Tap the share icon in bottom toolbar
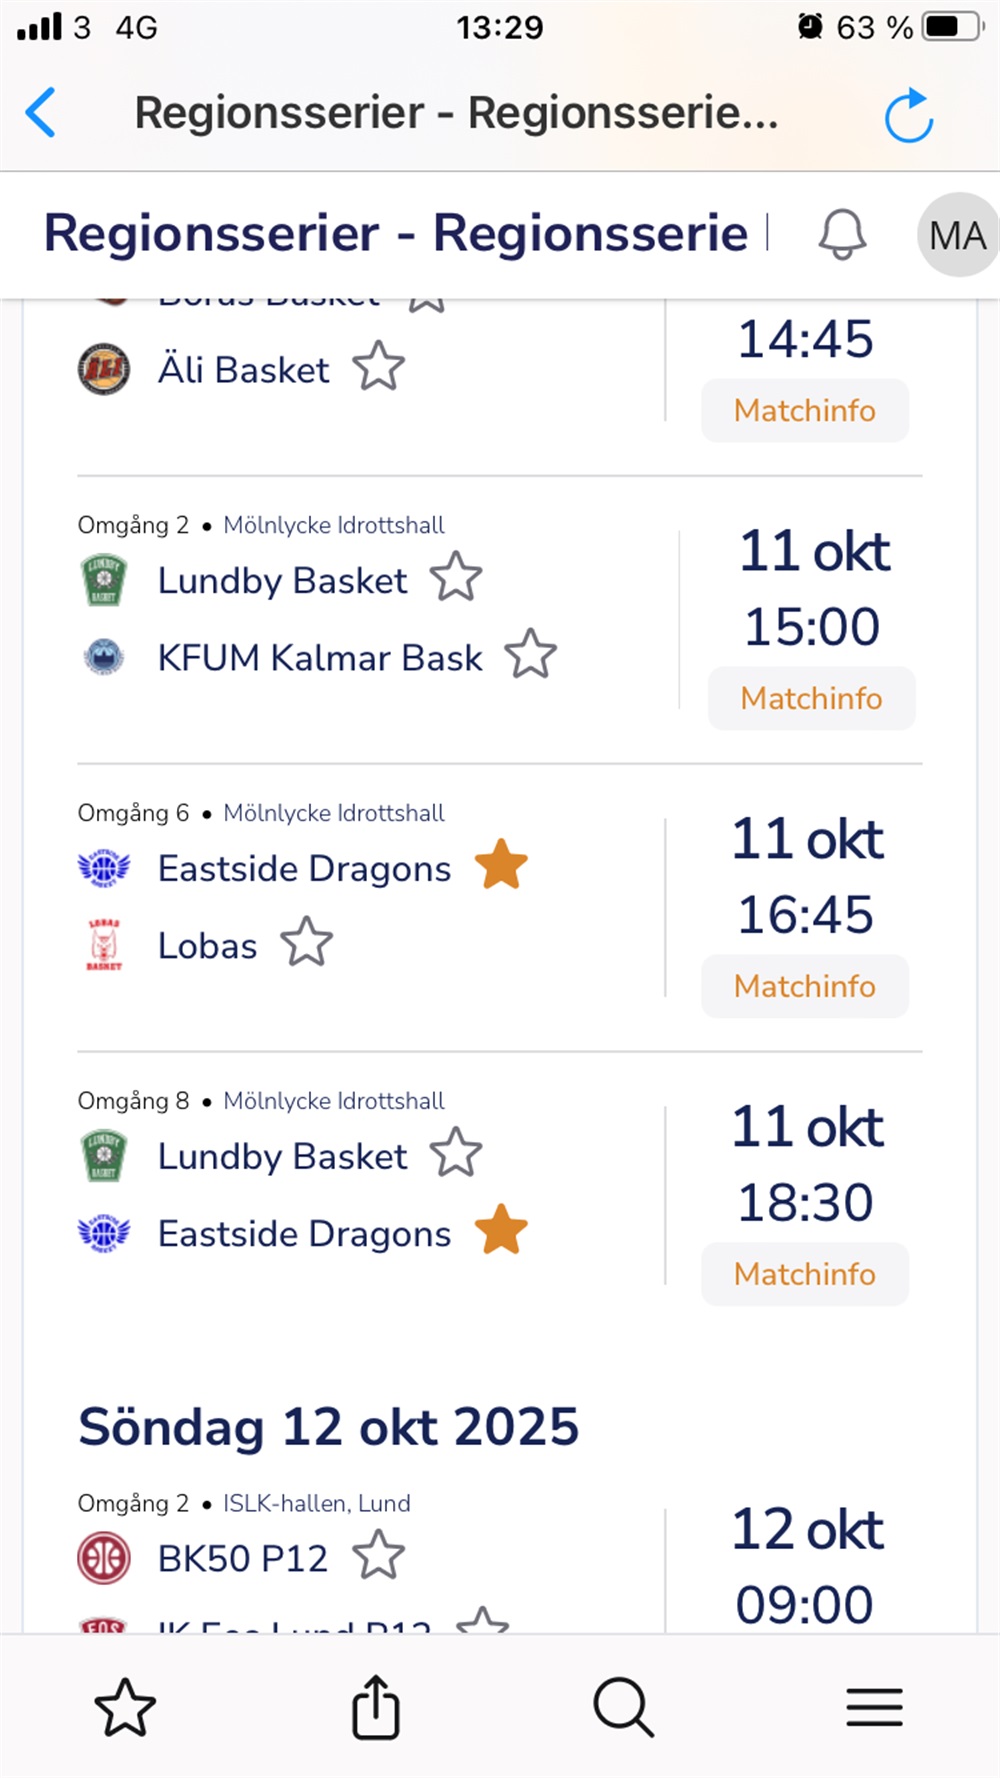1000x1778 pixels. tap(376, 1707)
